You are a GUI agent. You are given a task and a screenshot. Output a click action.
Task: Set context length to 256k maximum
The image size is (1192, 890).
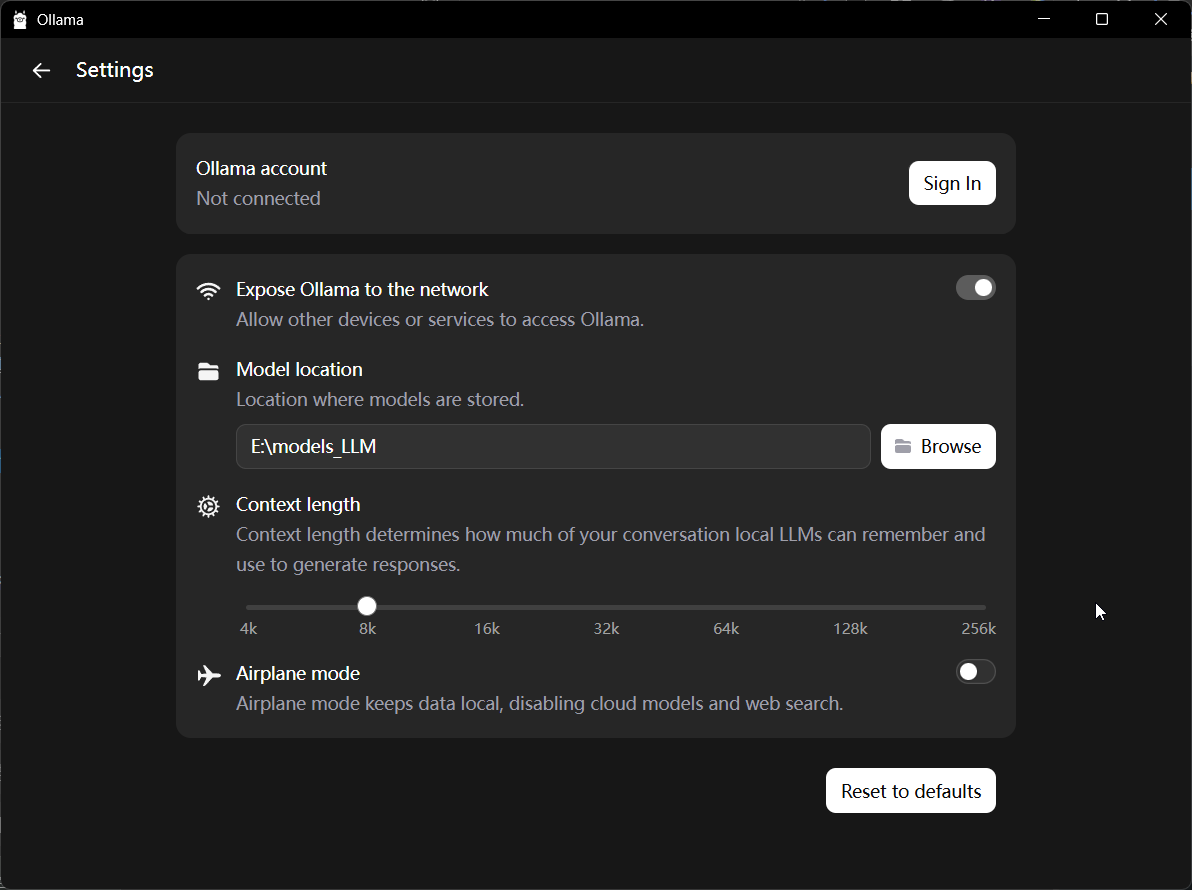pos(984,607)
